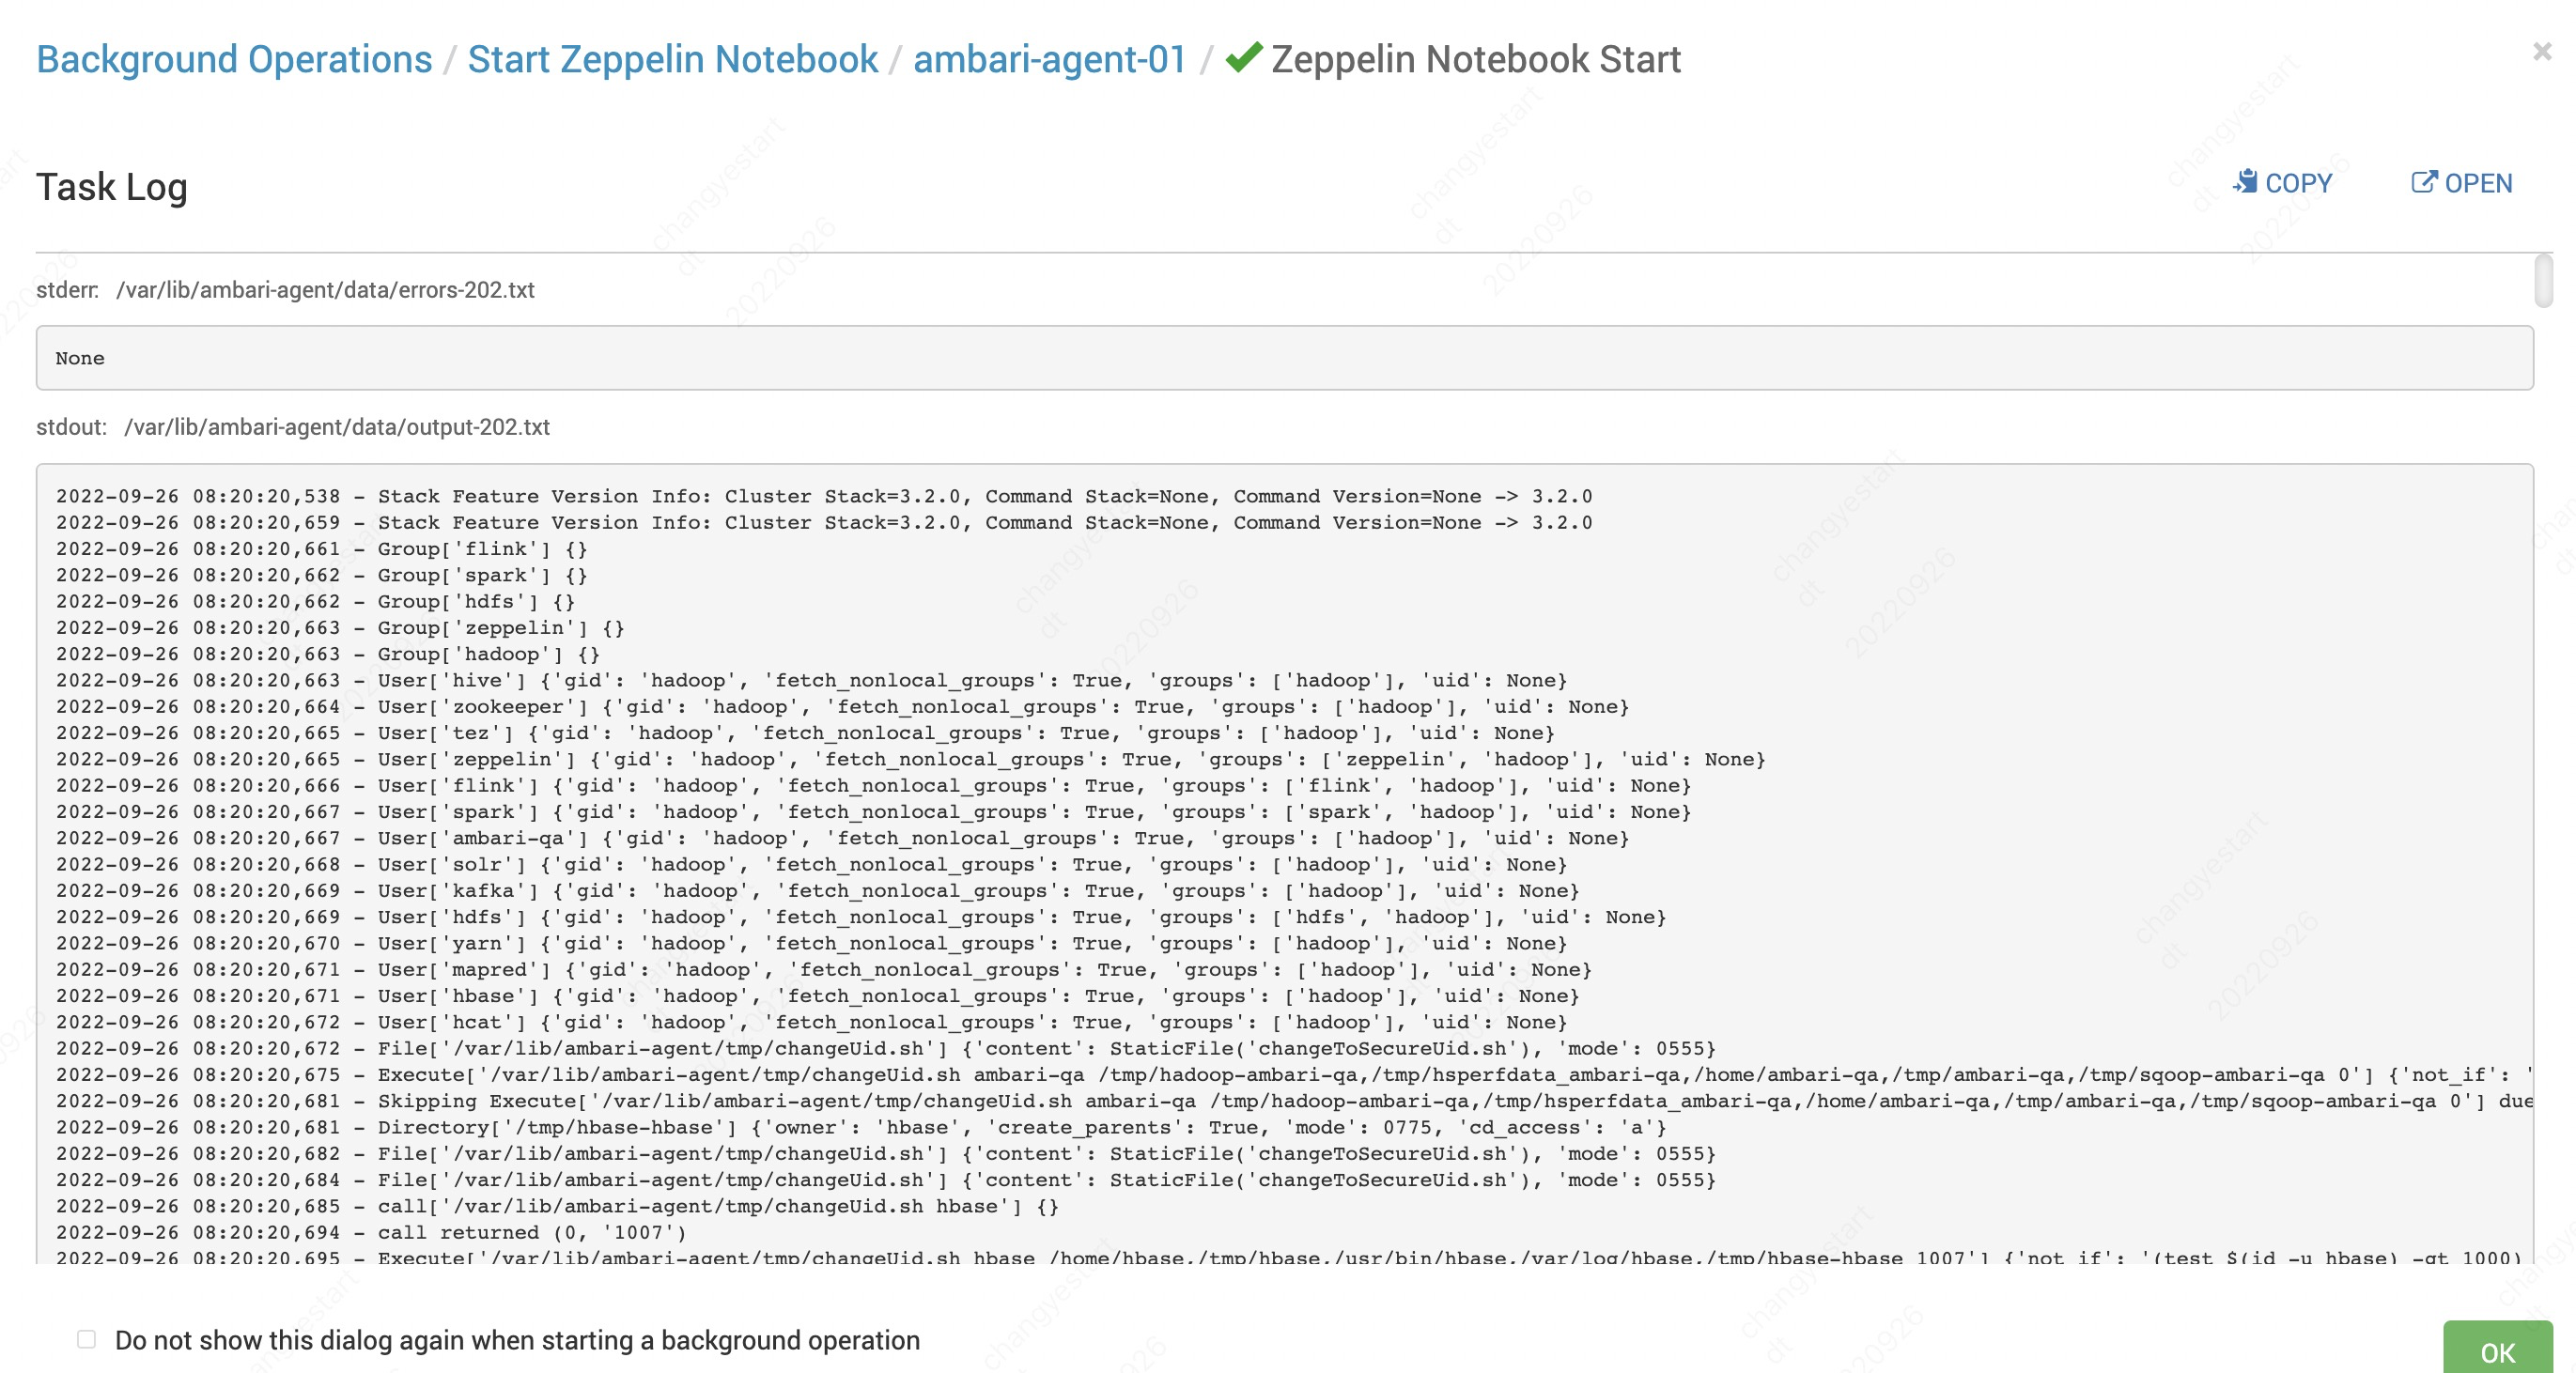Click the green checkmark success icon
2576x1373 pixels.
click(1243, 58)
